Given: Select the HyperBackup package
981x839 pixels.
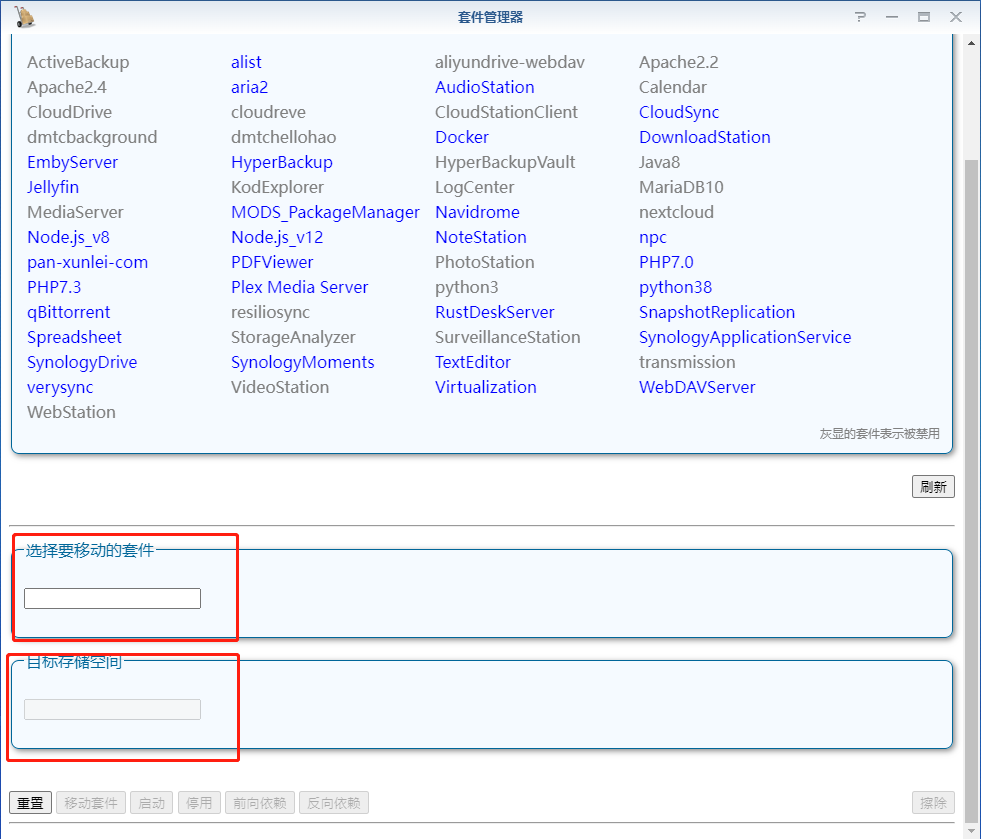Looking at the screenshot, I should coord(282,162).
